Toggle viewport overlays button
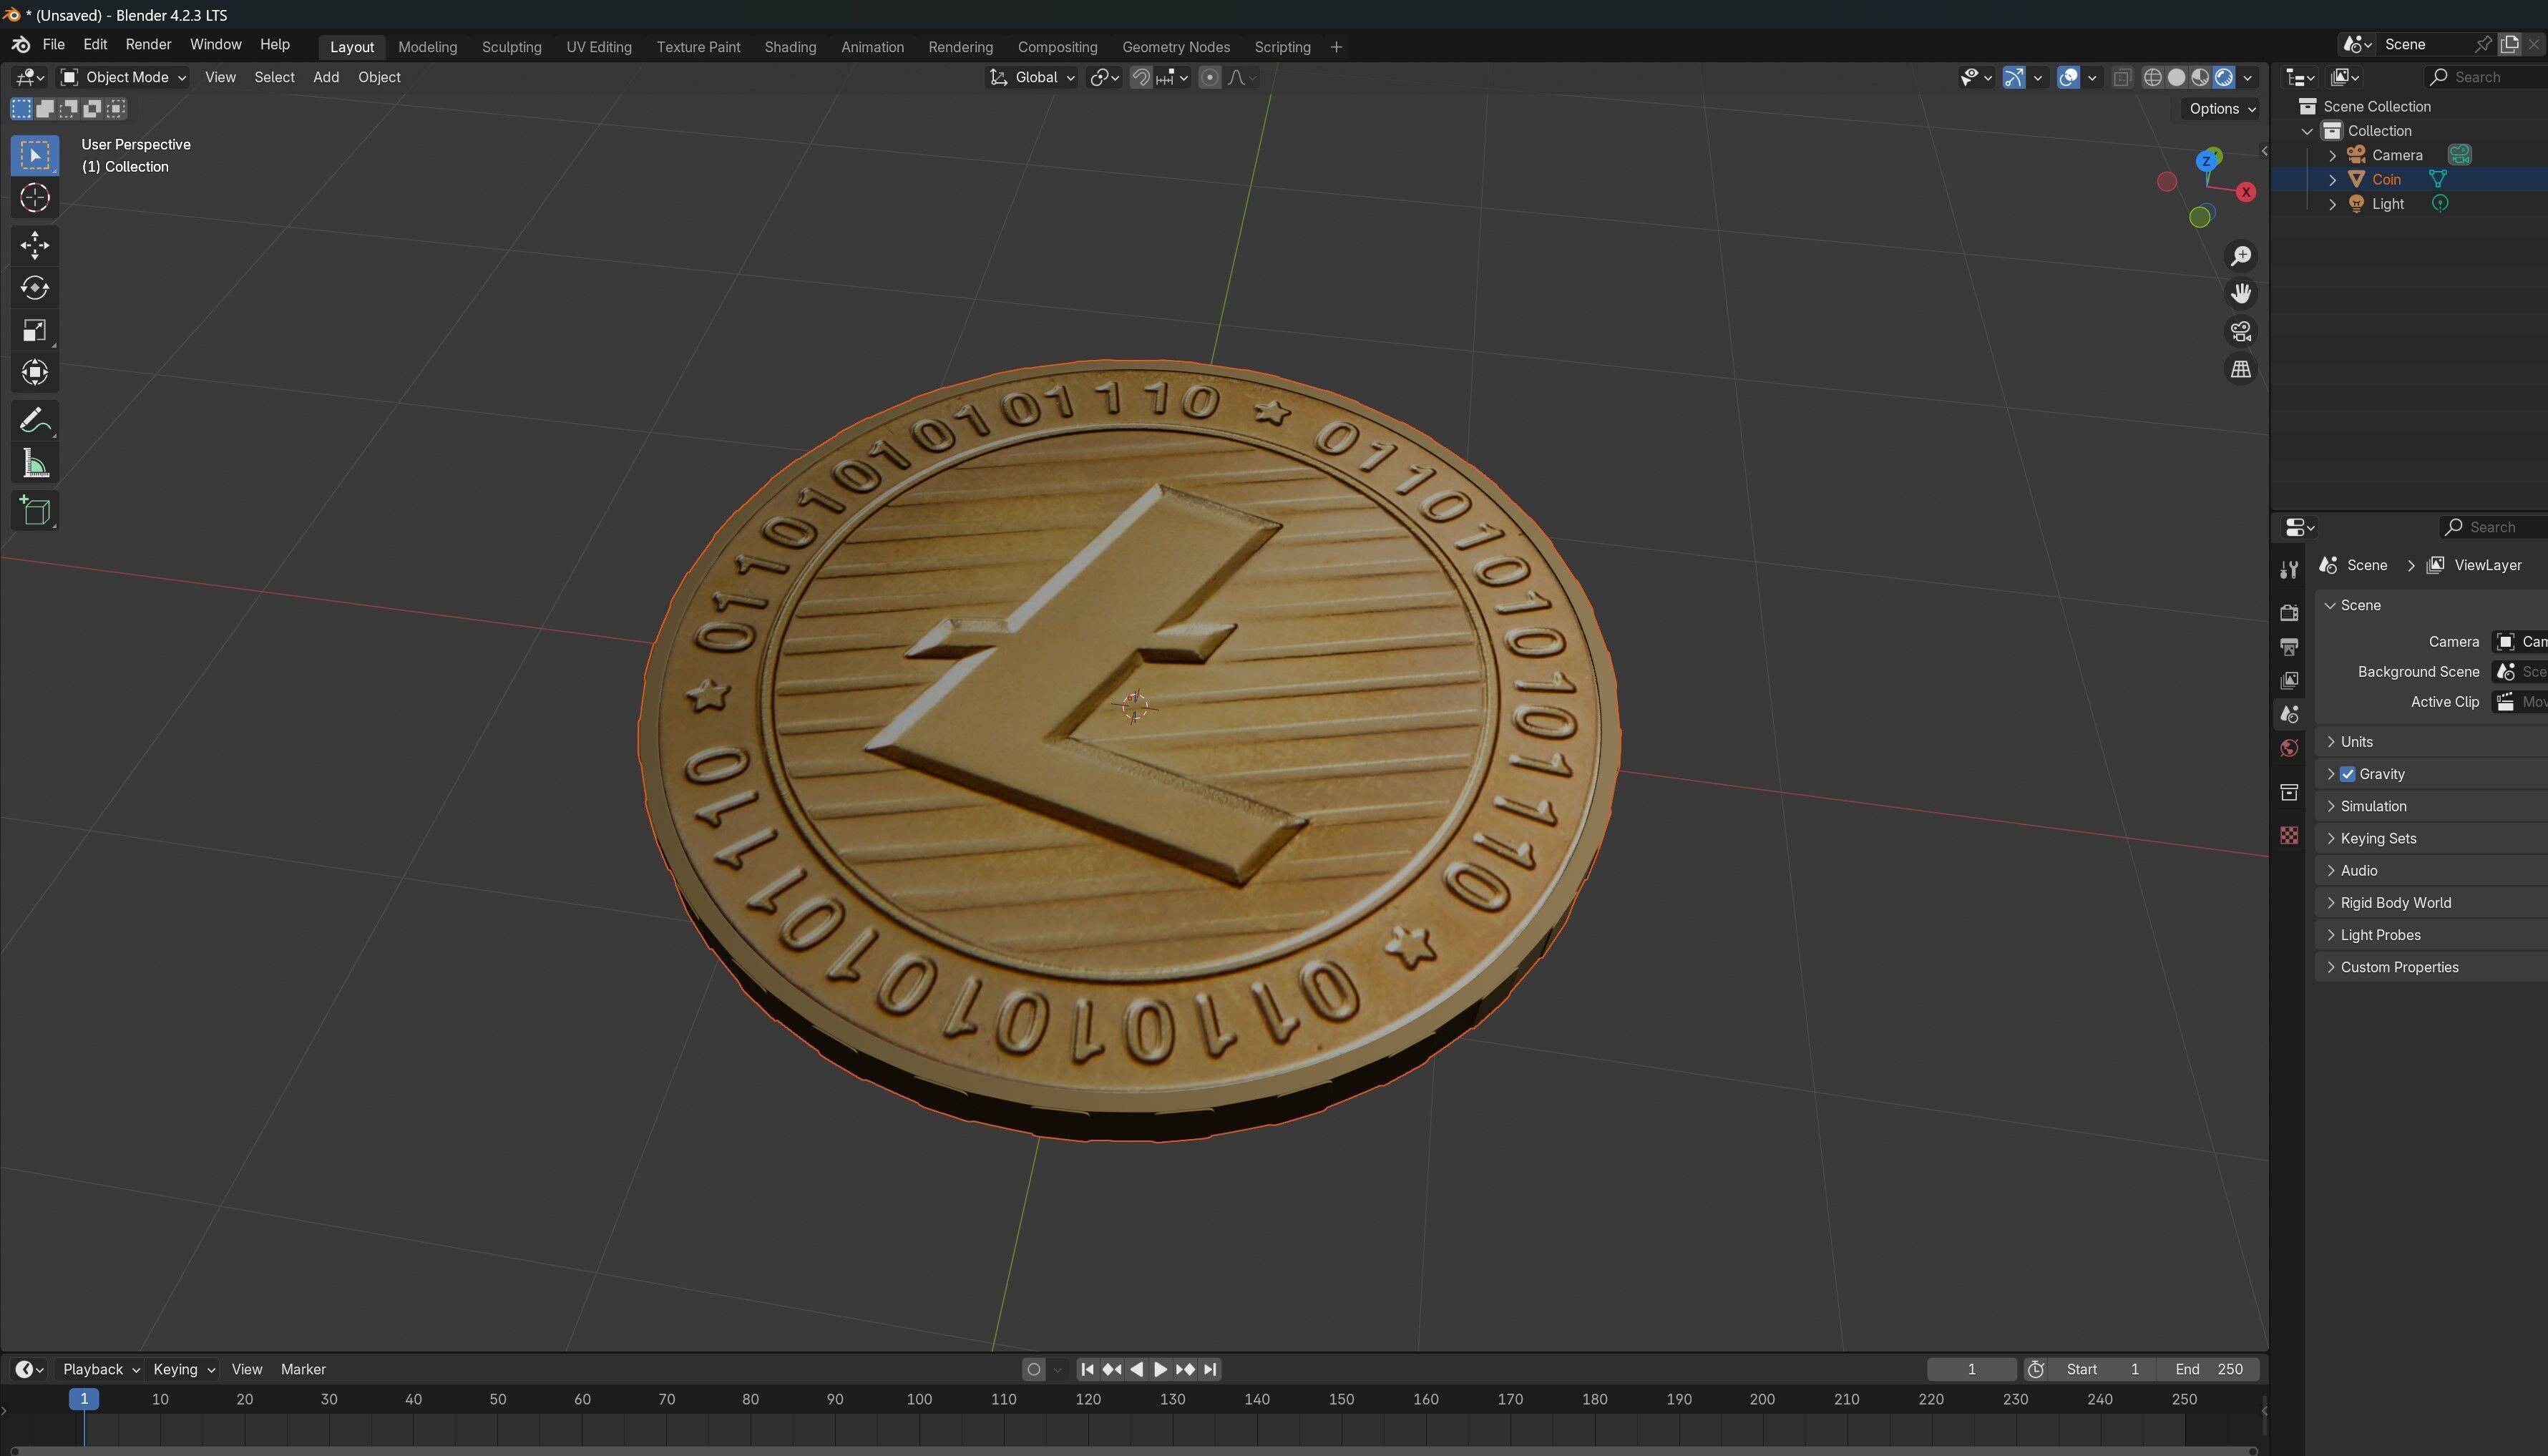The image size is (2548, 1456). (2068, 77)
